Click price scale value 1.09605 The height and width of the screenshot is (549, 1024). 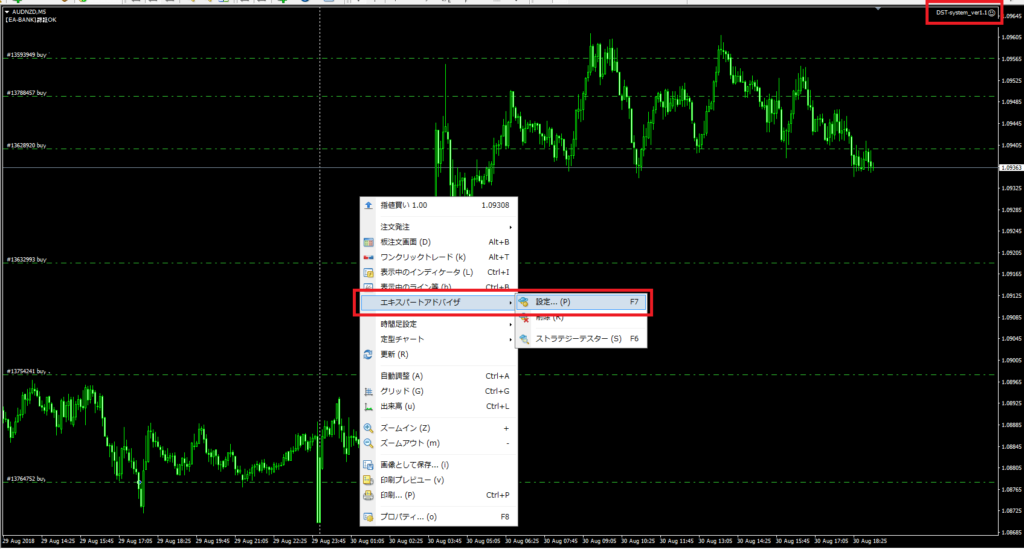pos(1011,37)
